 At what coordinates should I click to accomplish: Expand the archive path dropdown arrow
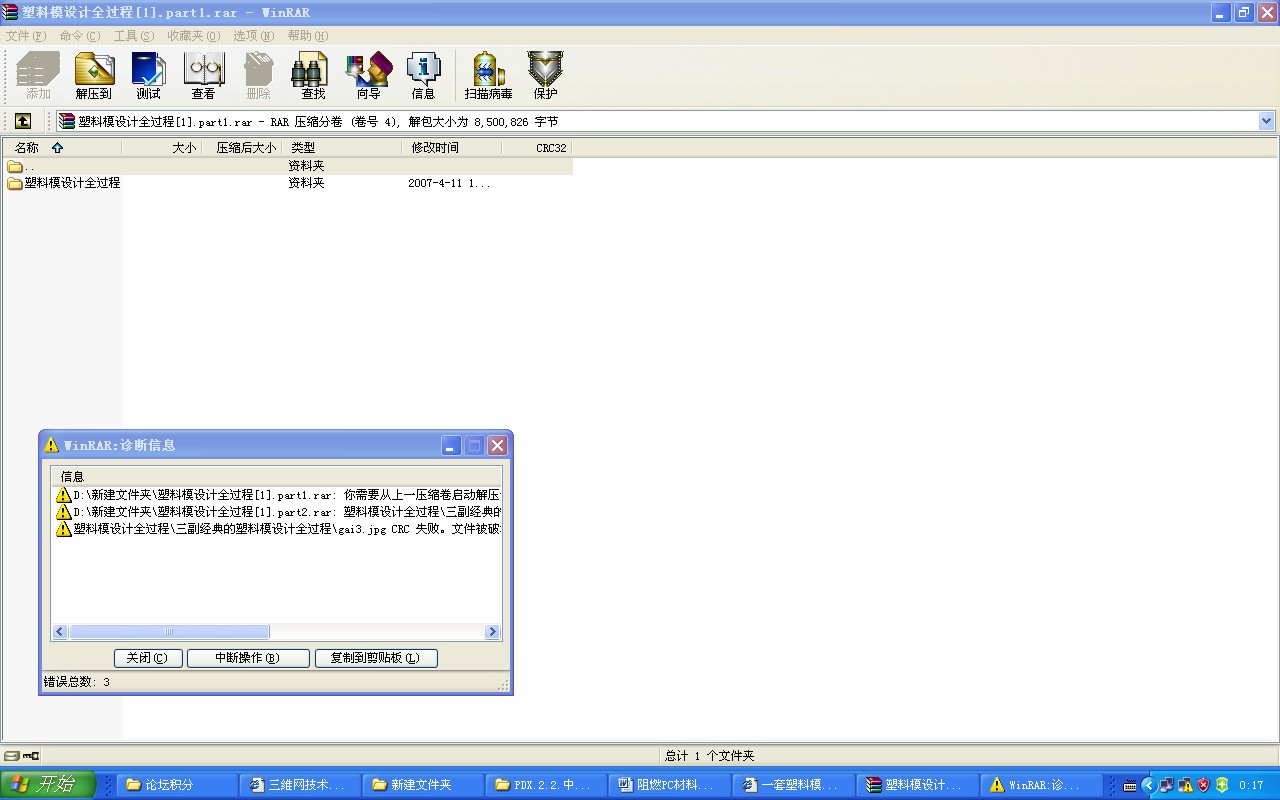(1266, 121)
